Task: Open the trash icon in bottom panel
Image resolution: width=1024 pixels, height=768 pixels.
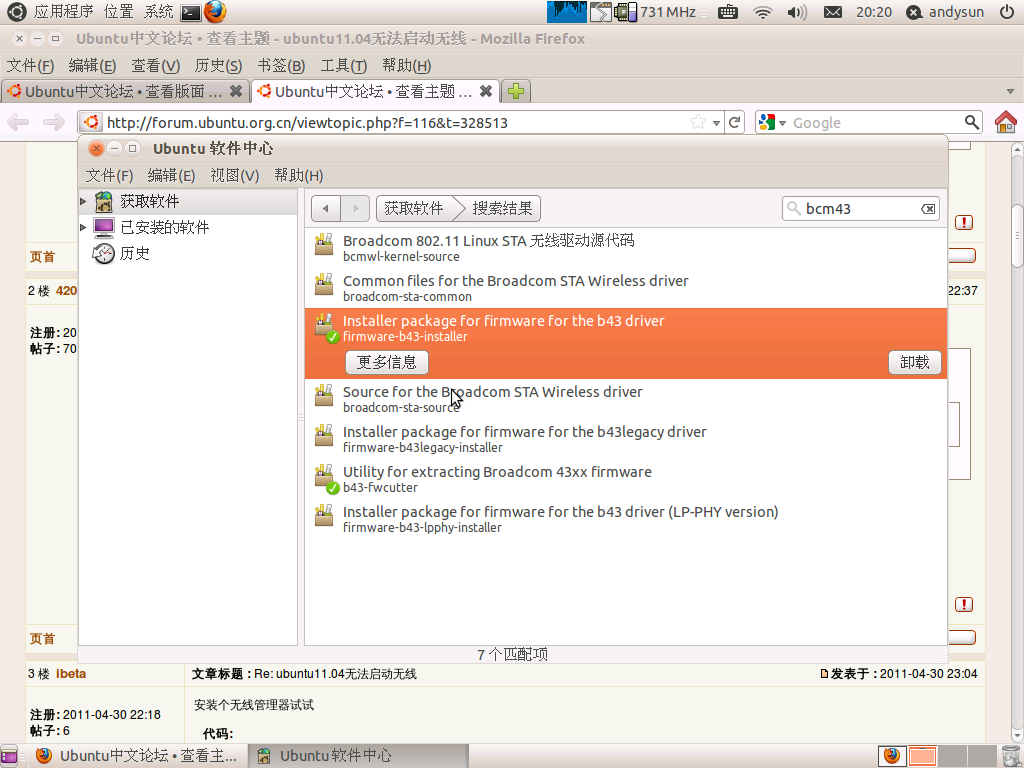Action: coord(1010,756)
